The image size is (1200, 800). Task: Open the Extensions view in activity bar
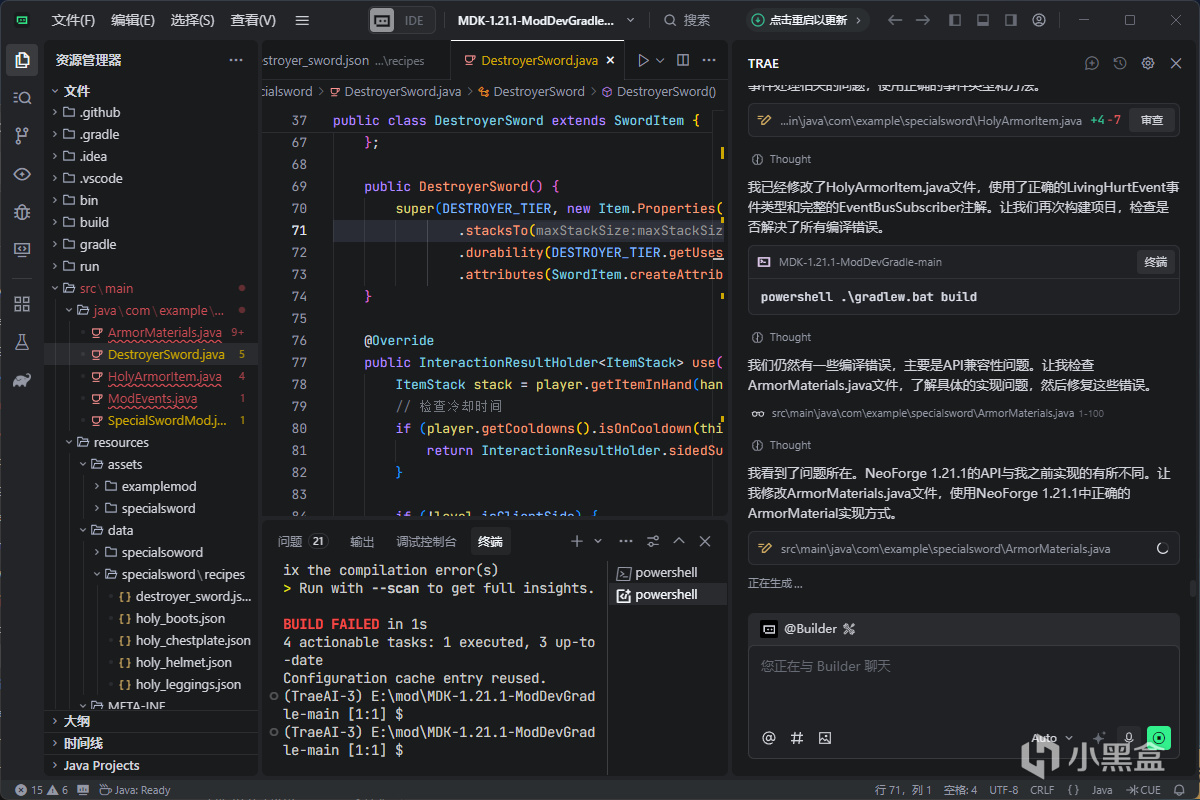pos(22,304)
